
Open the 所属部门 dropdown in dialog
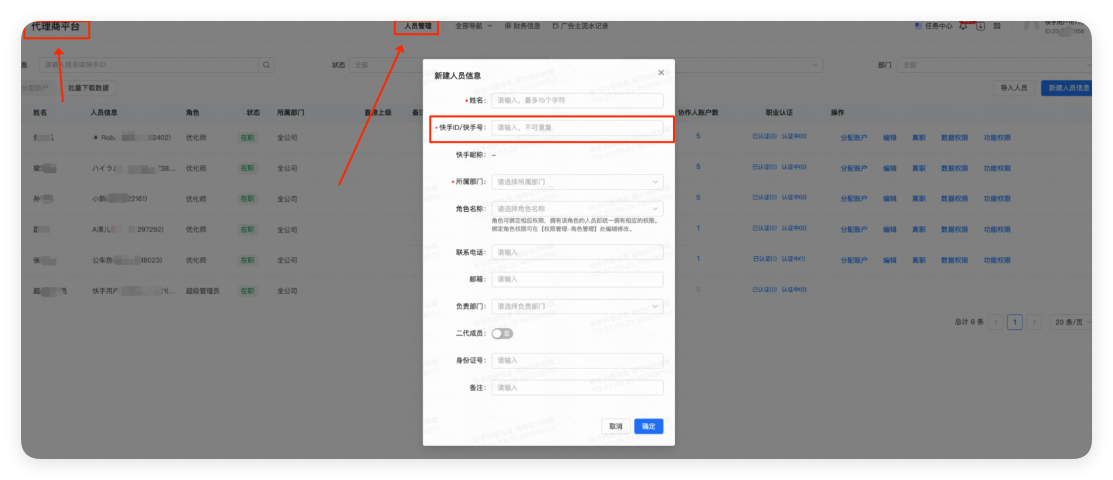pyautogui.click(x=577, y=182)
